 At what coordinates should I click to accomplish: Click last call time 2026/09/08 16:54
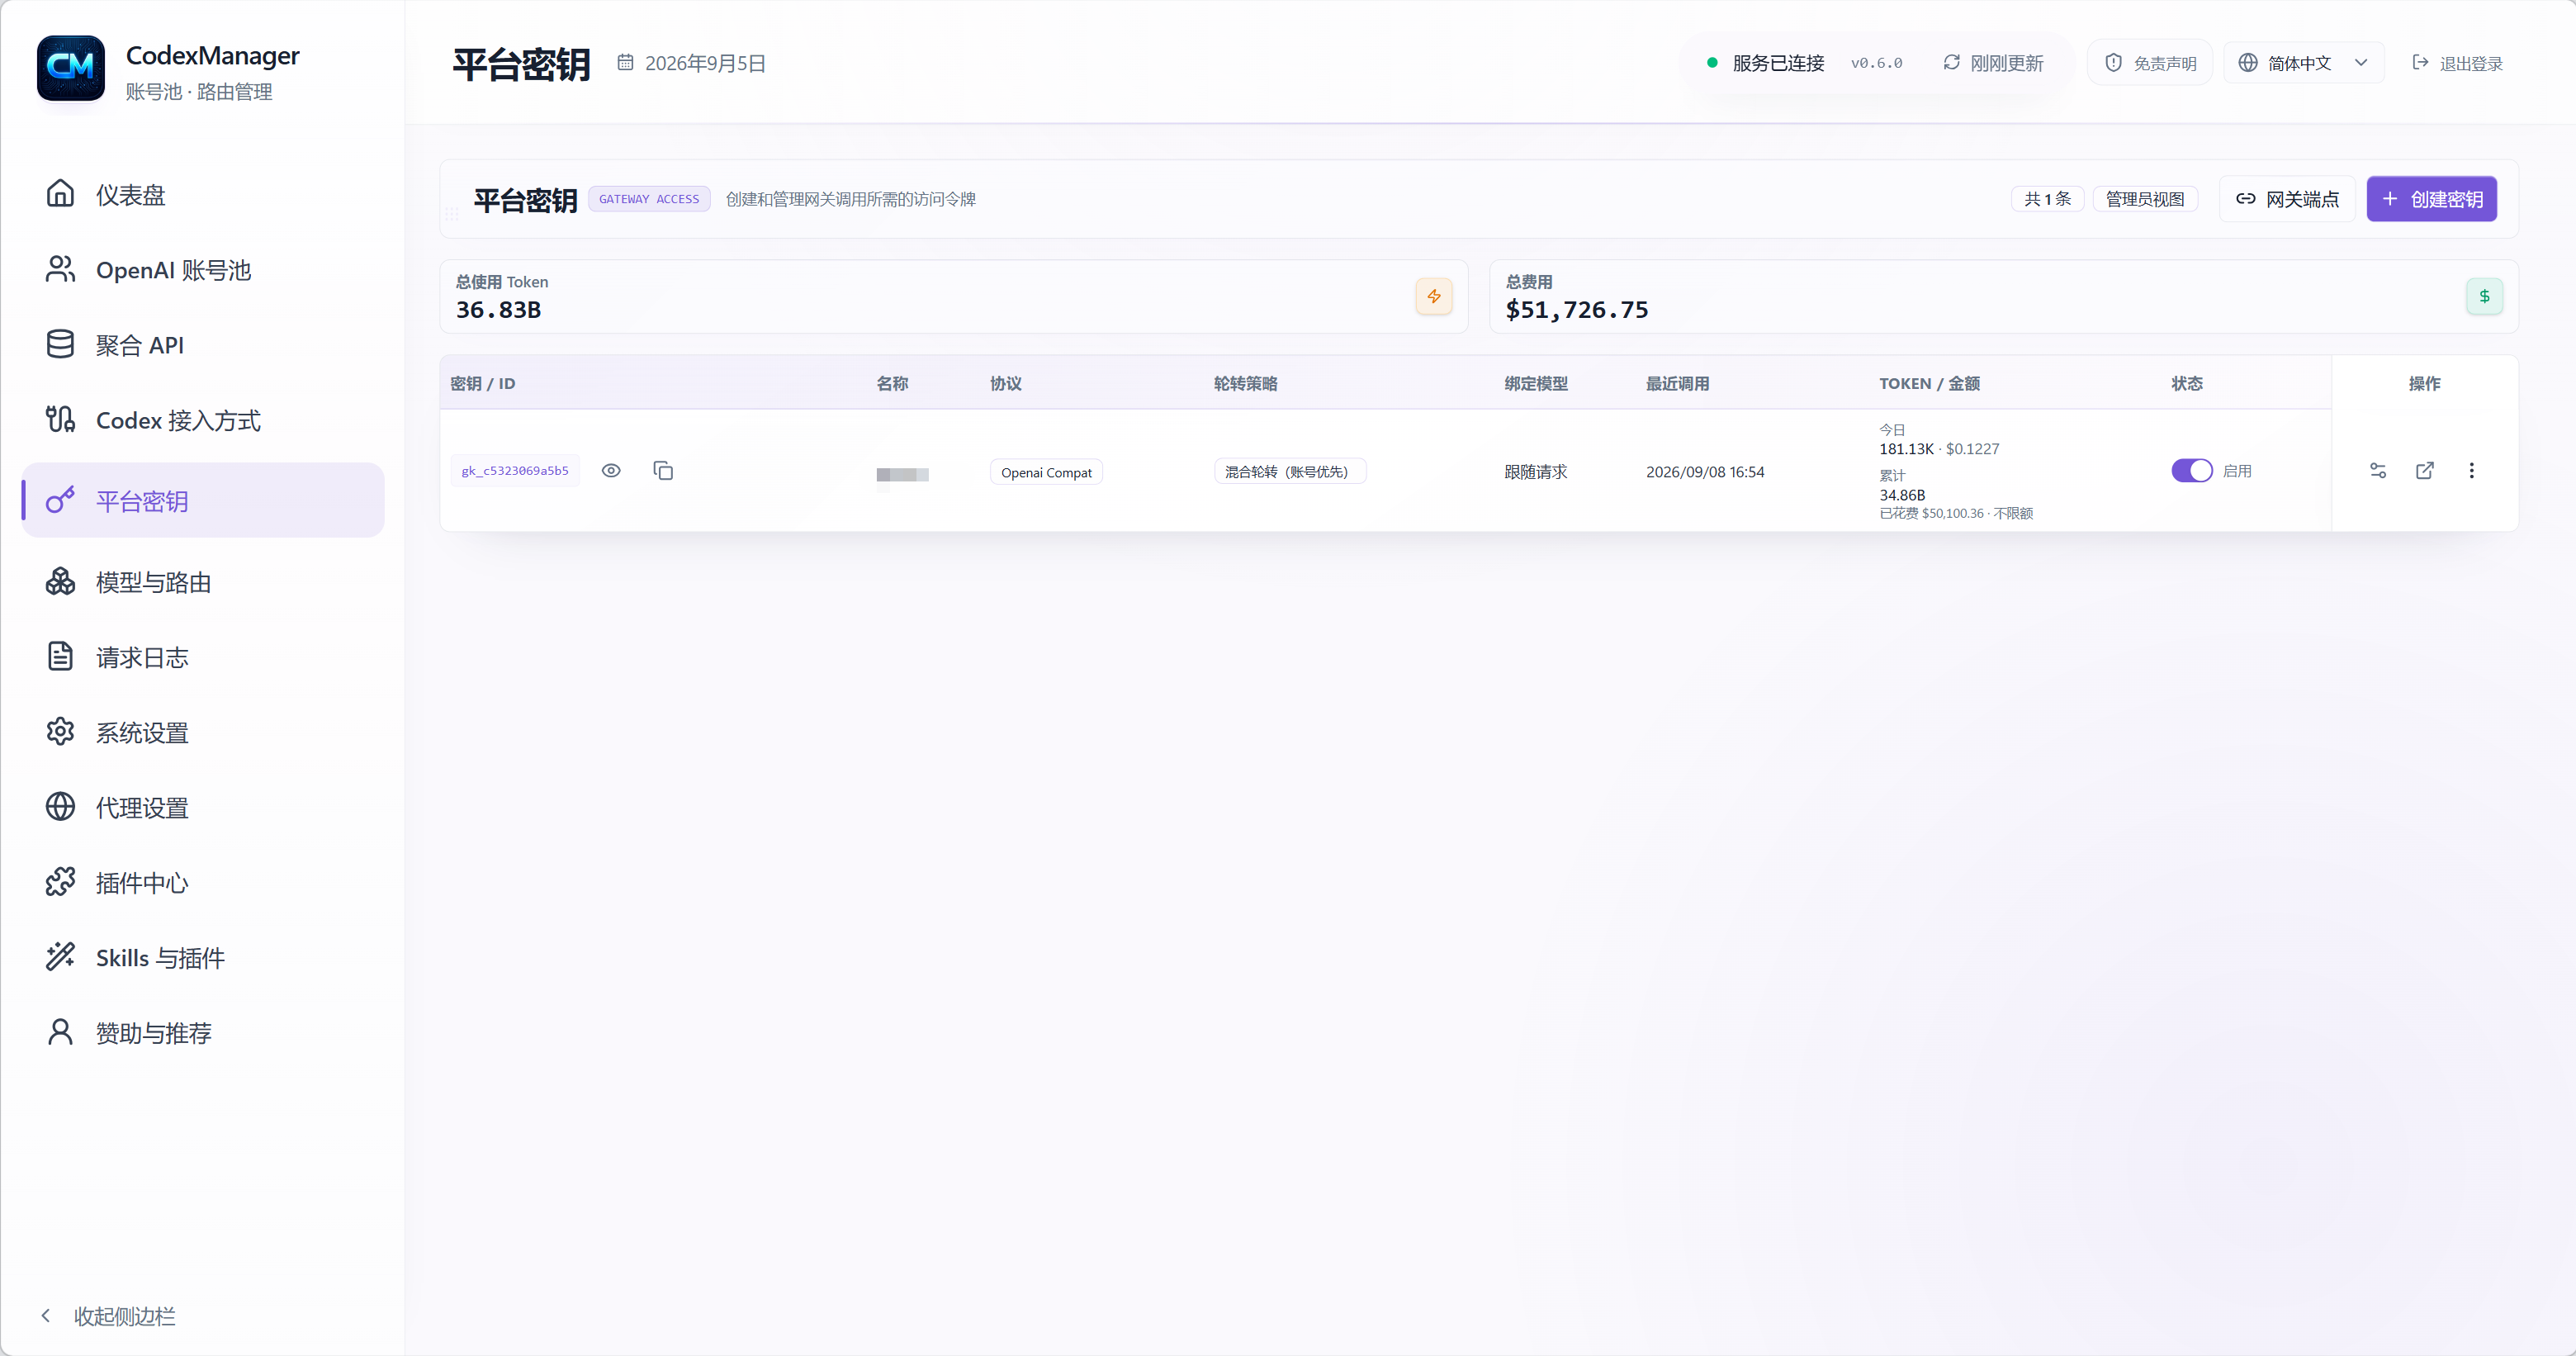(1705, 472)
